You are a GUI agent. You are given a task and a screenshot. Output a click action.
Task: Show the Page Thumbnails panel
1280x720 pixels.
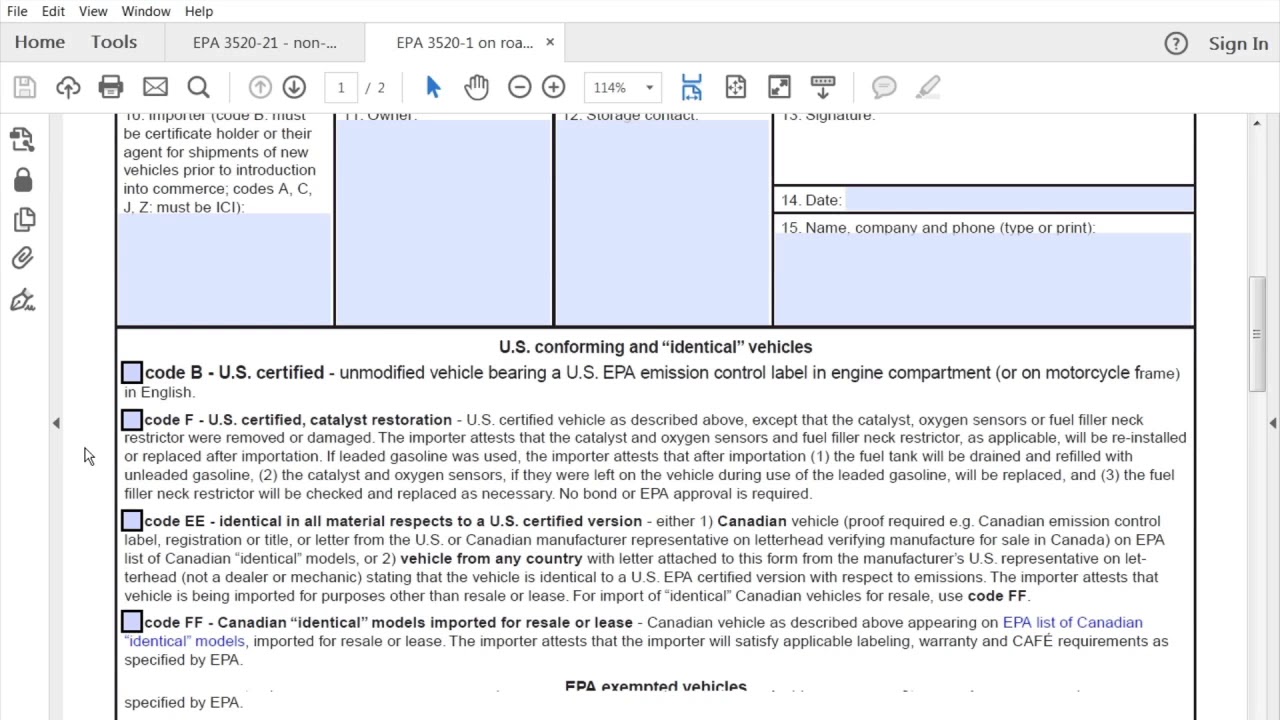(23, 219)
